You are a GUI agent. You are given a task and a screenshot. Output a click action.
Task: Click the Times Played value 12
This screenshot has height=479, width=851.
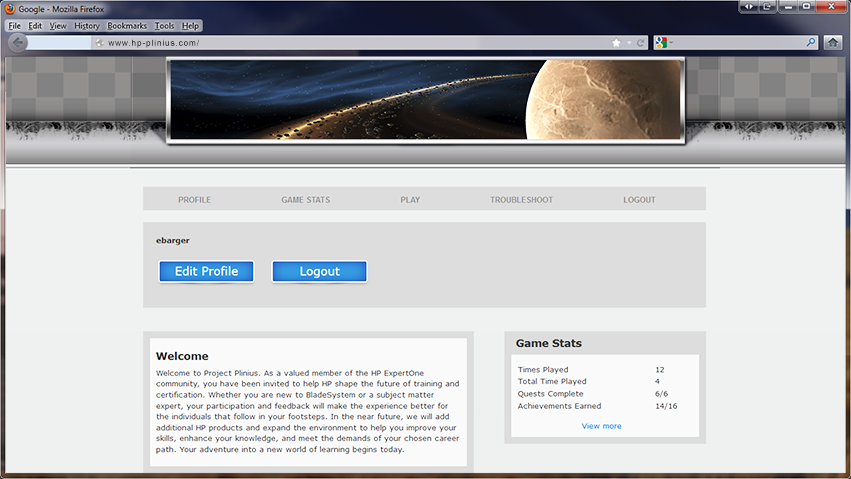[x=659, y=369]
